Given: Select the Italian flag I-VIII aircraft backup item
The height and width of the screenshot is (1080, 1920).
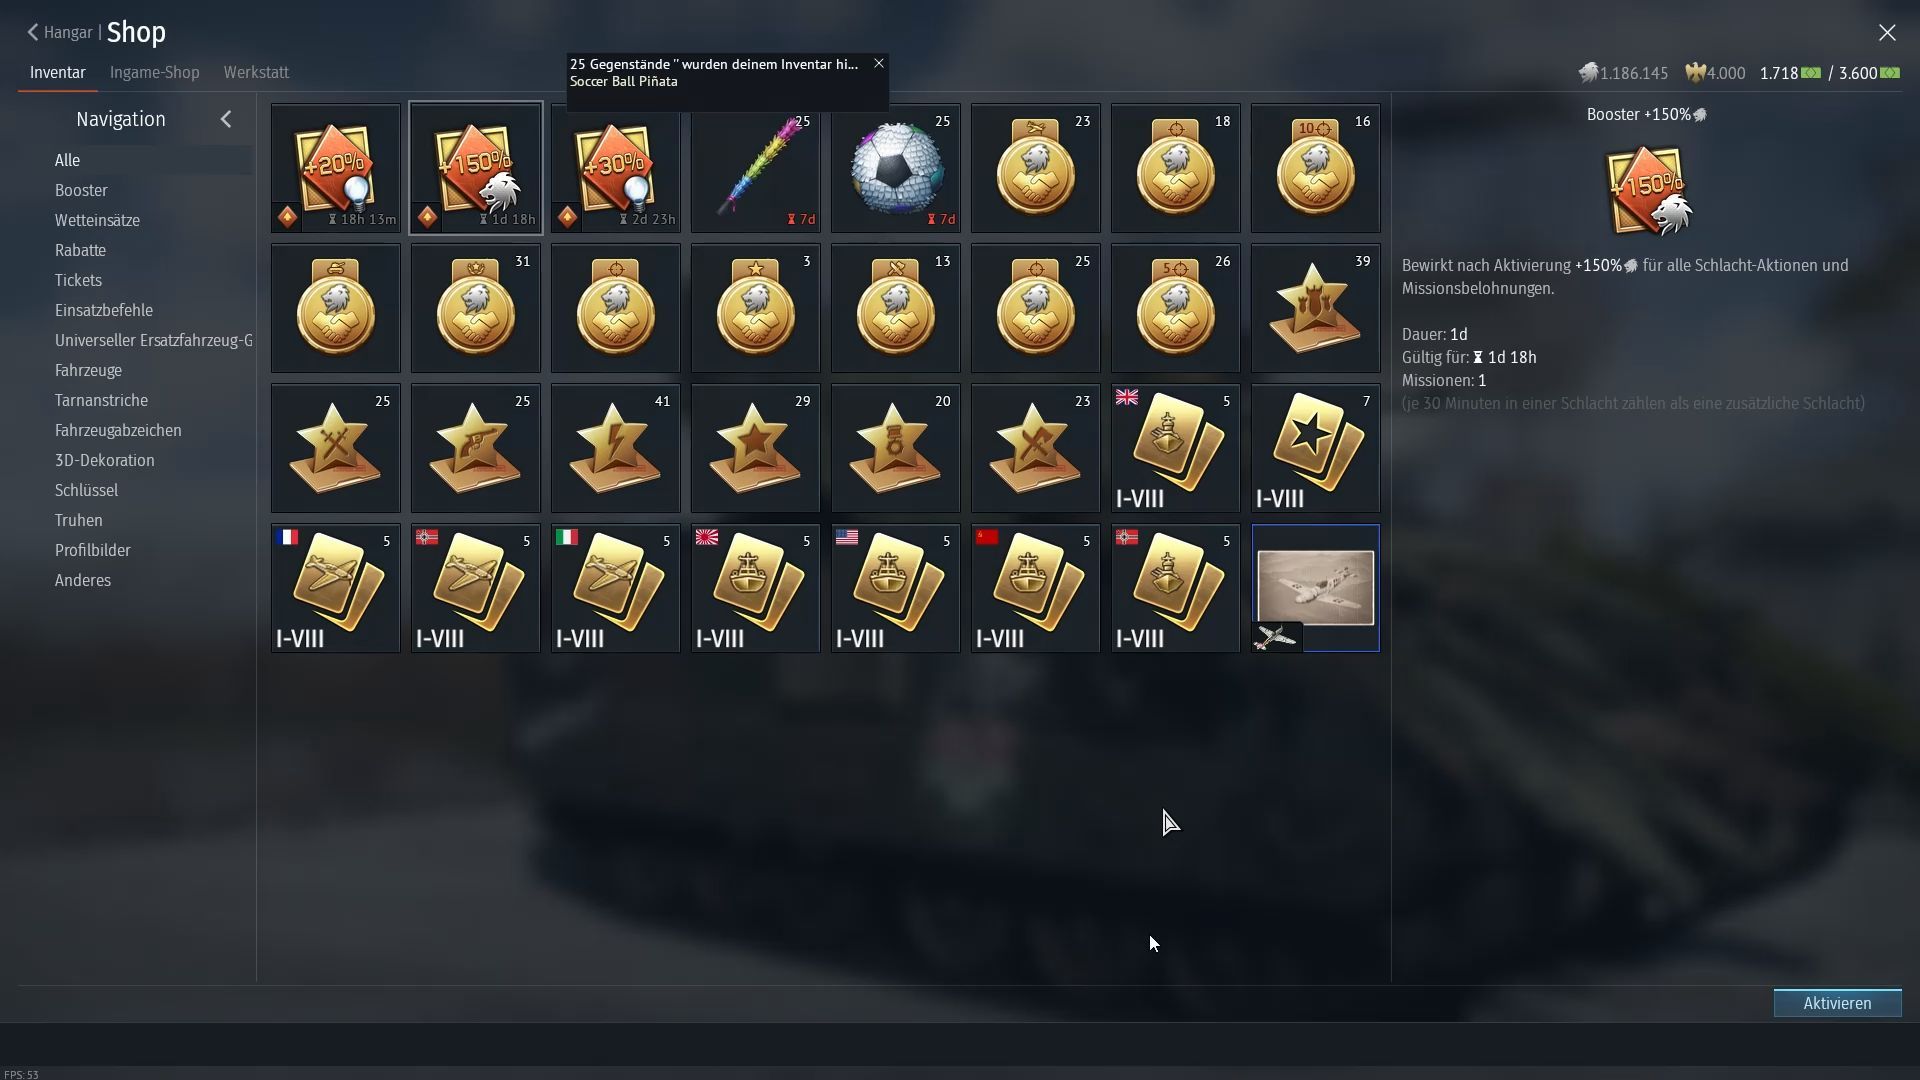Looking at the screenshot, I should [x=615, y=588].
